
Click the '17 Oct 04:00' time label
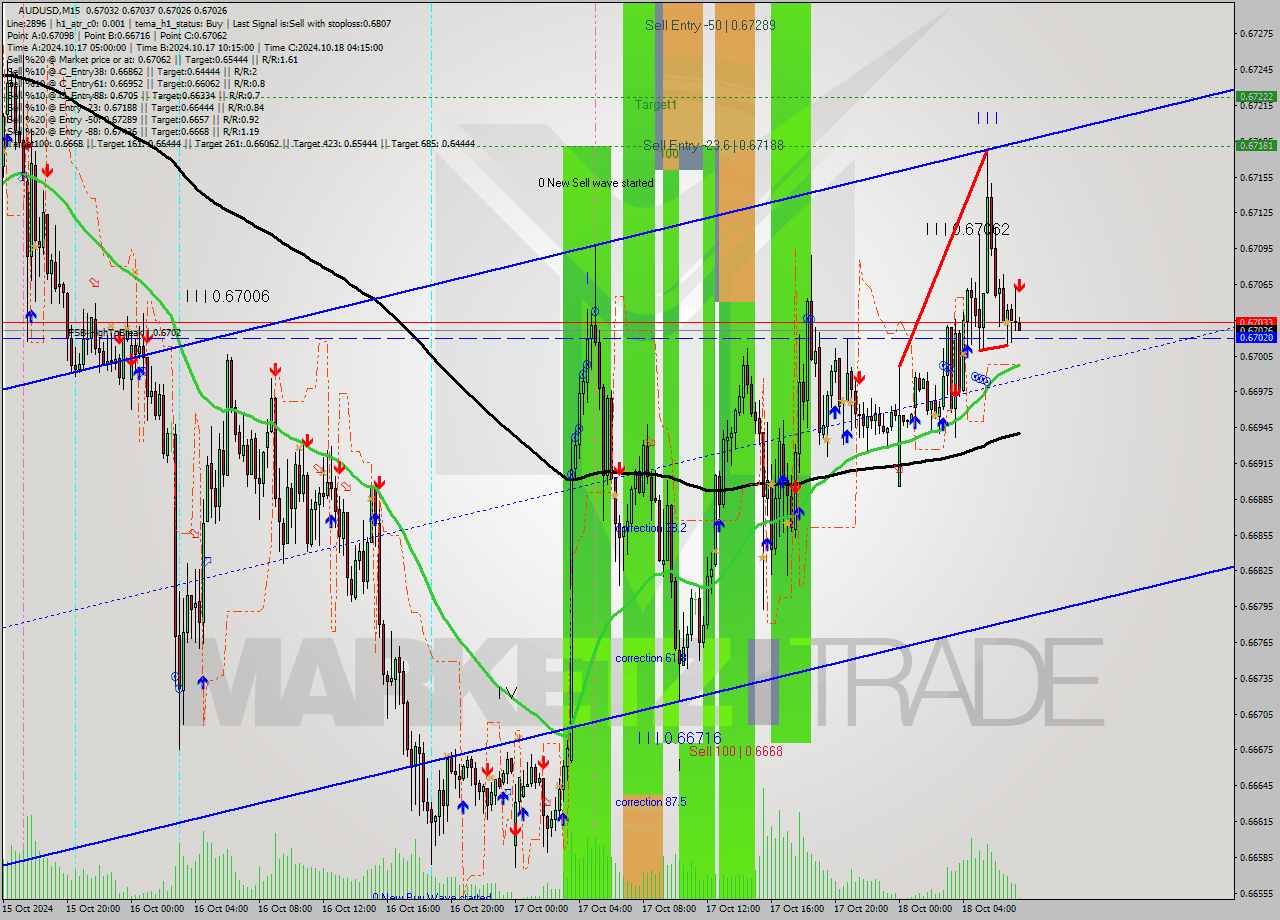pyautogui.click(x=606, y=909)
